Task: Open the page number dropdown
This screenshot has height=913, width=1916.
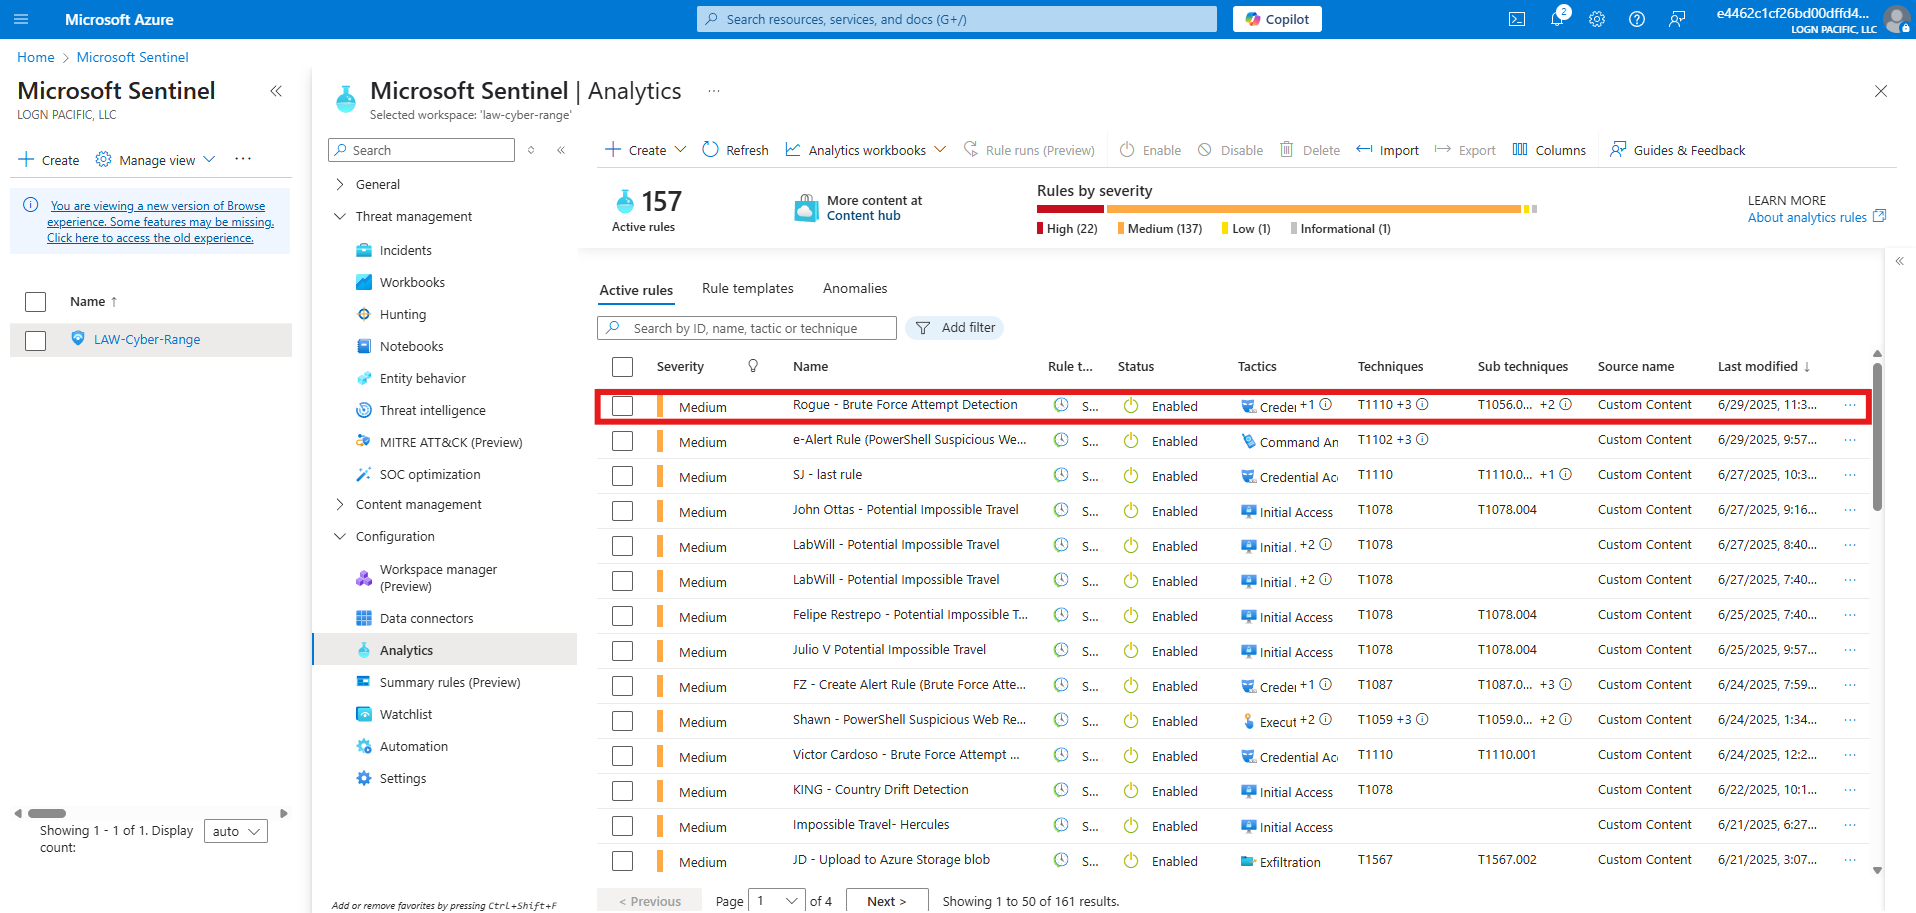Action: [778, 901]
